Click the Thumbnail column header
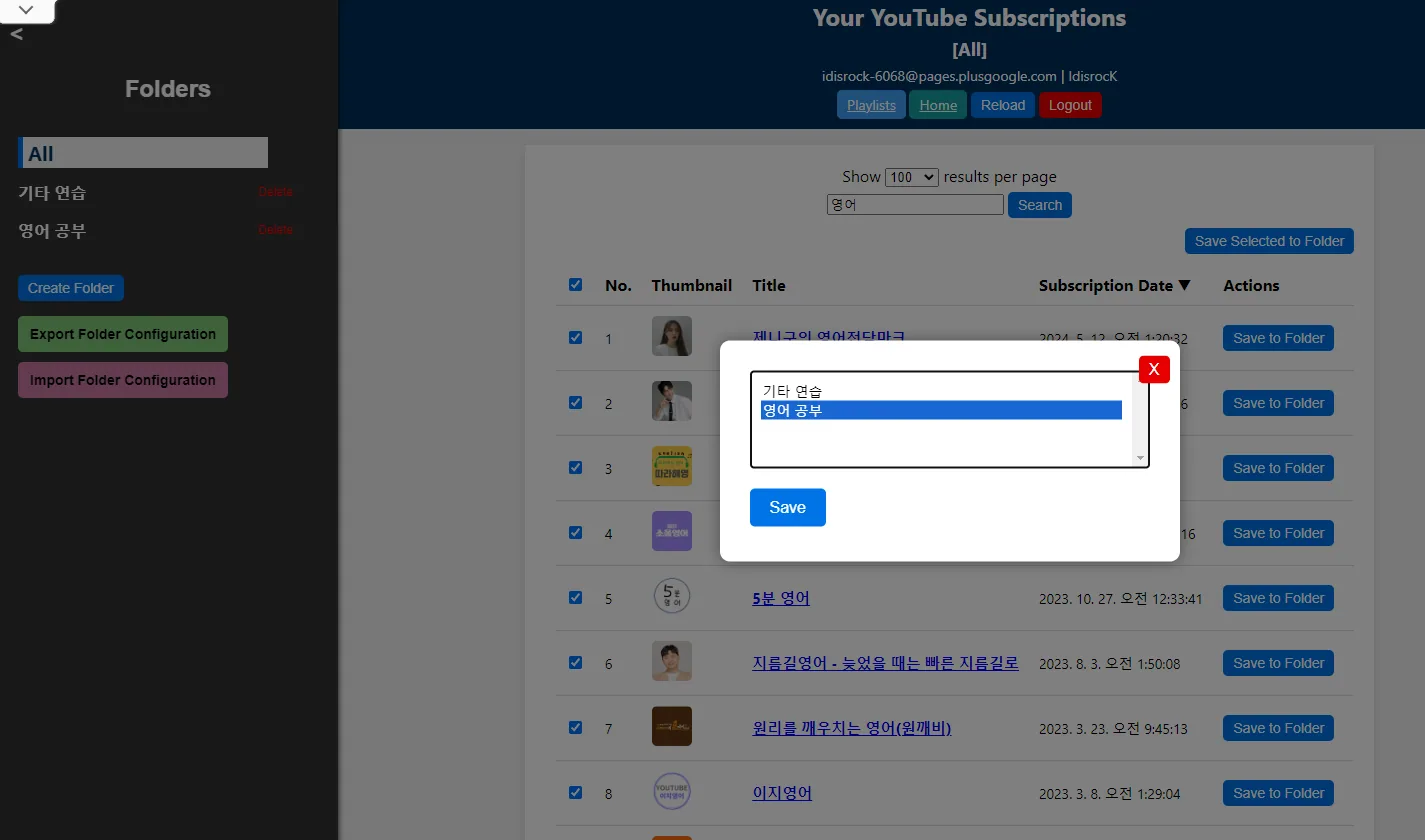This screenshot has height=840, width=1425. point(692,286)
